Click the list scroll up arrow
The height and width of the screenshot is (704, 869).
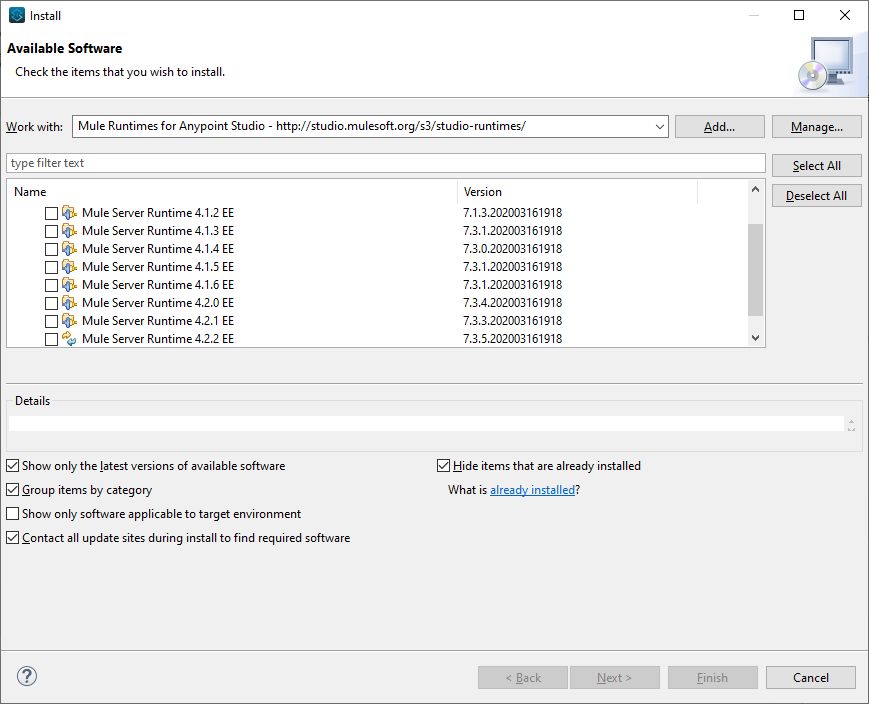755,190
